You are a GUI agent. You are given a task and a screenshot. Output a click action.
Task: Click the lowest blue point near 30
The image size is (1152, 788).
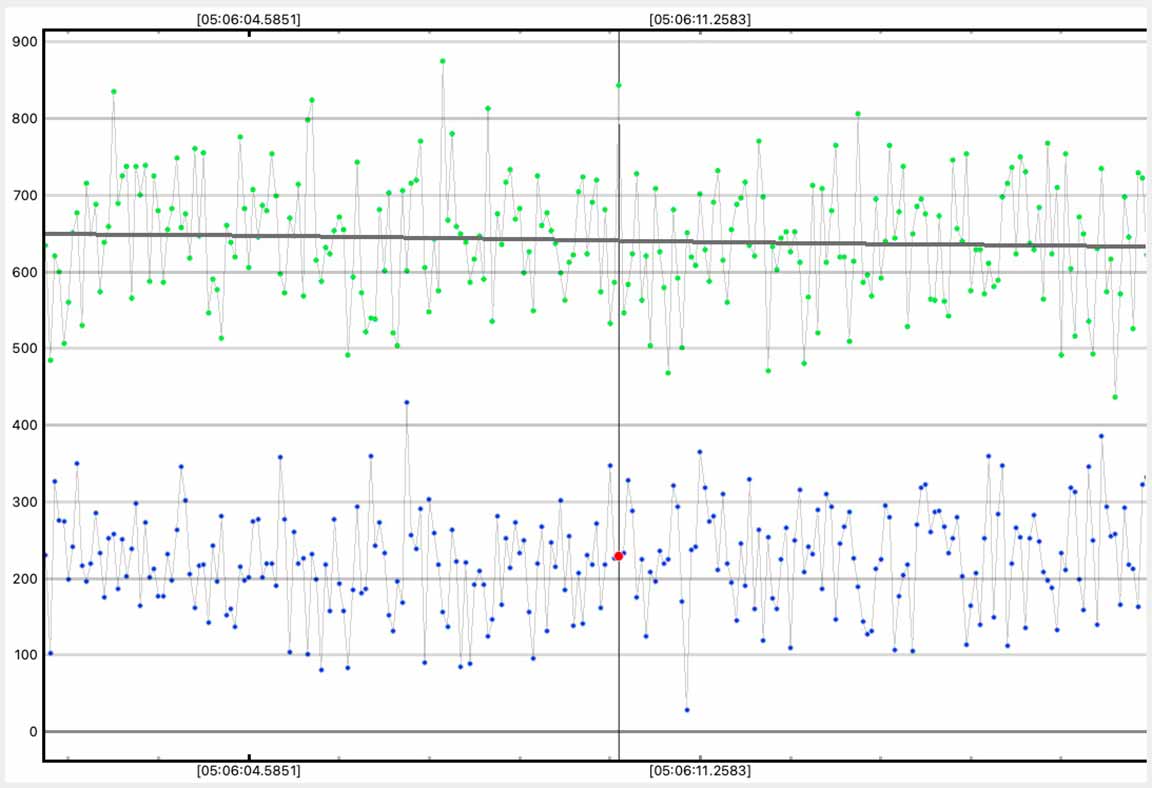click(687, 710)
